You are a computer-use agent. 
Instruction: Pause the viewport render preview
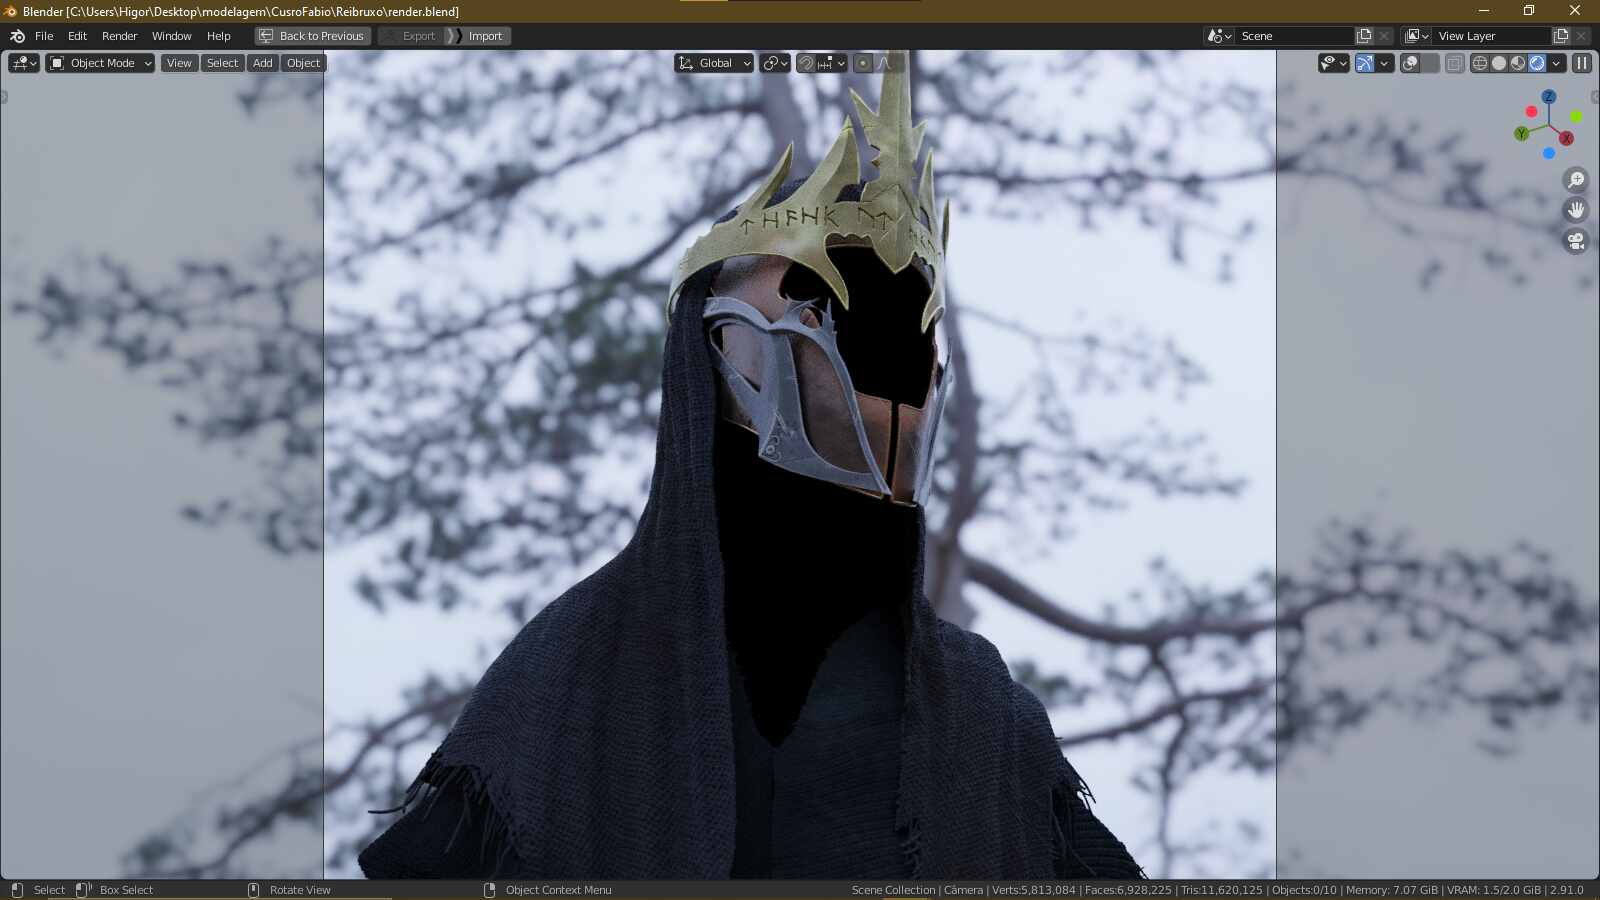coord(1582,63)
